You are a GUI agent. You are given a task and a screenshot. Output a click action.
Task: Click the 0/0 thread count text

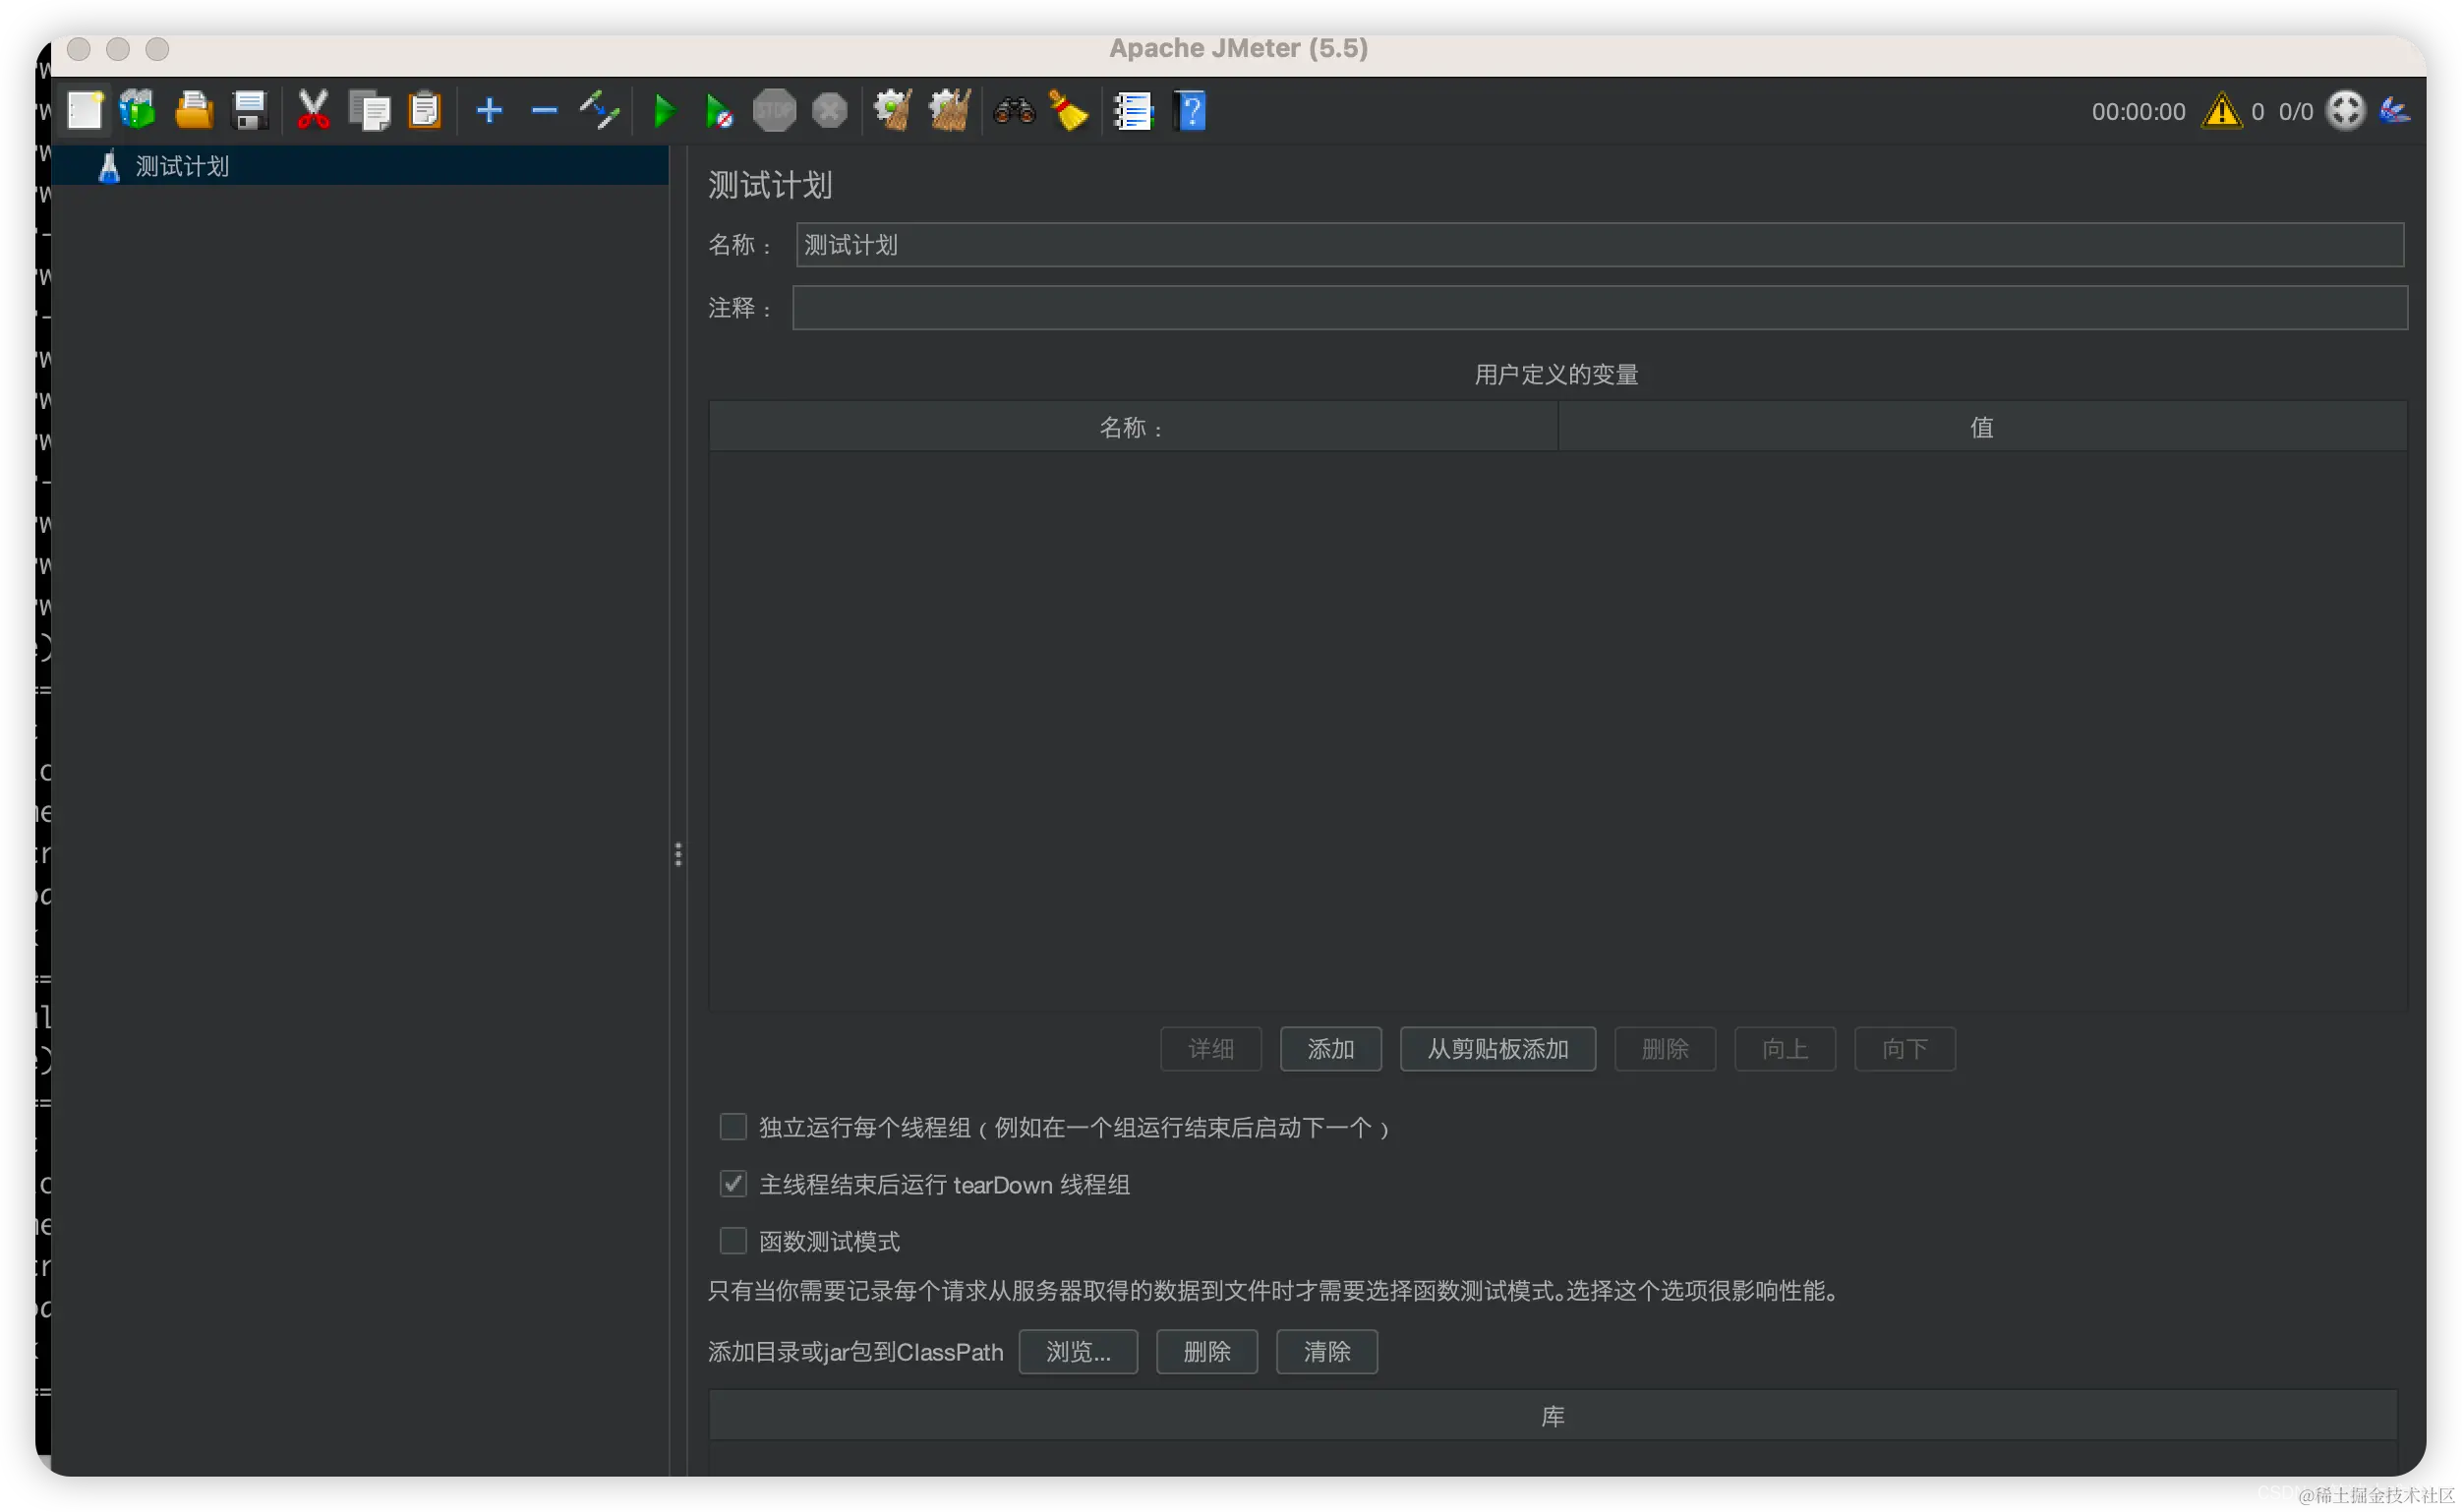tap(2295, 111)
